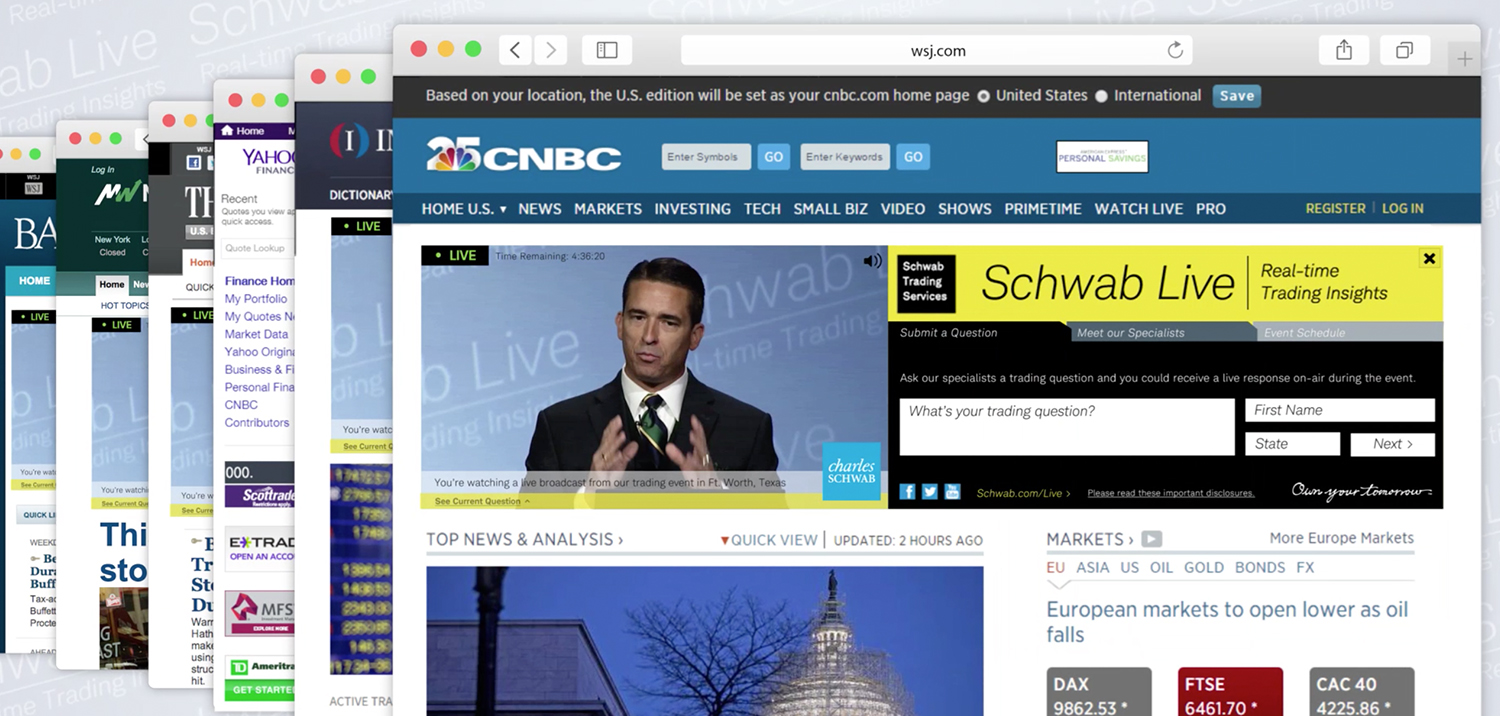This screenshot has height=716, width=1500.
Task: Select the International edition radio button
Action: point(1101,96)
